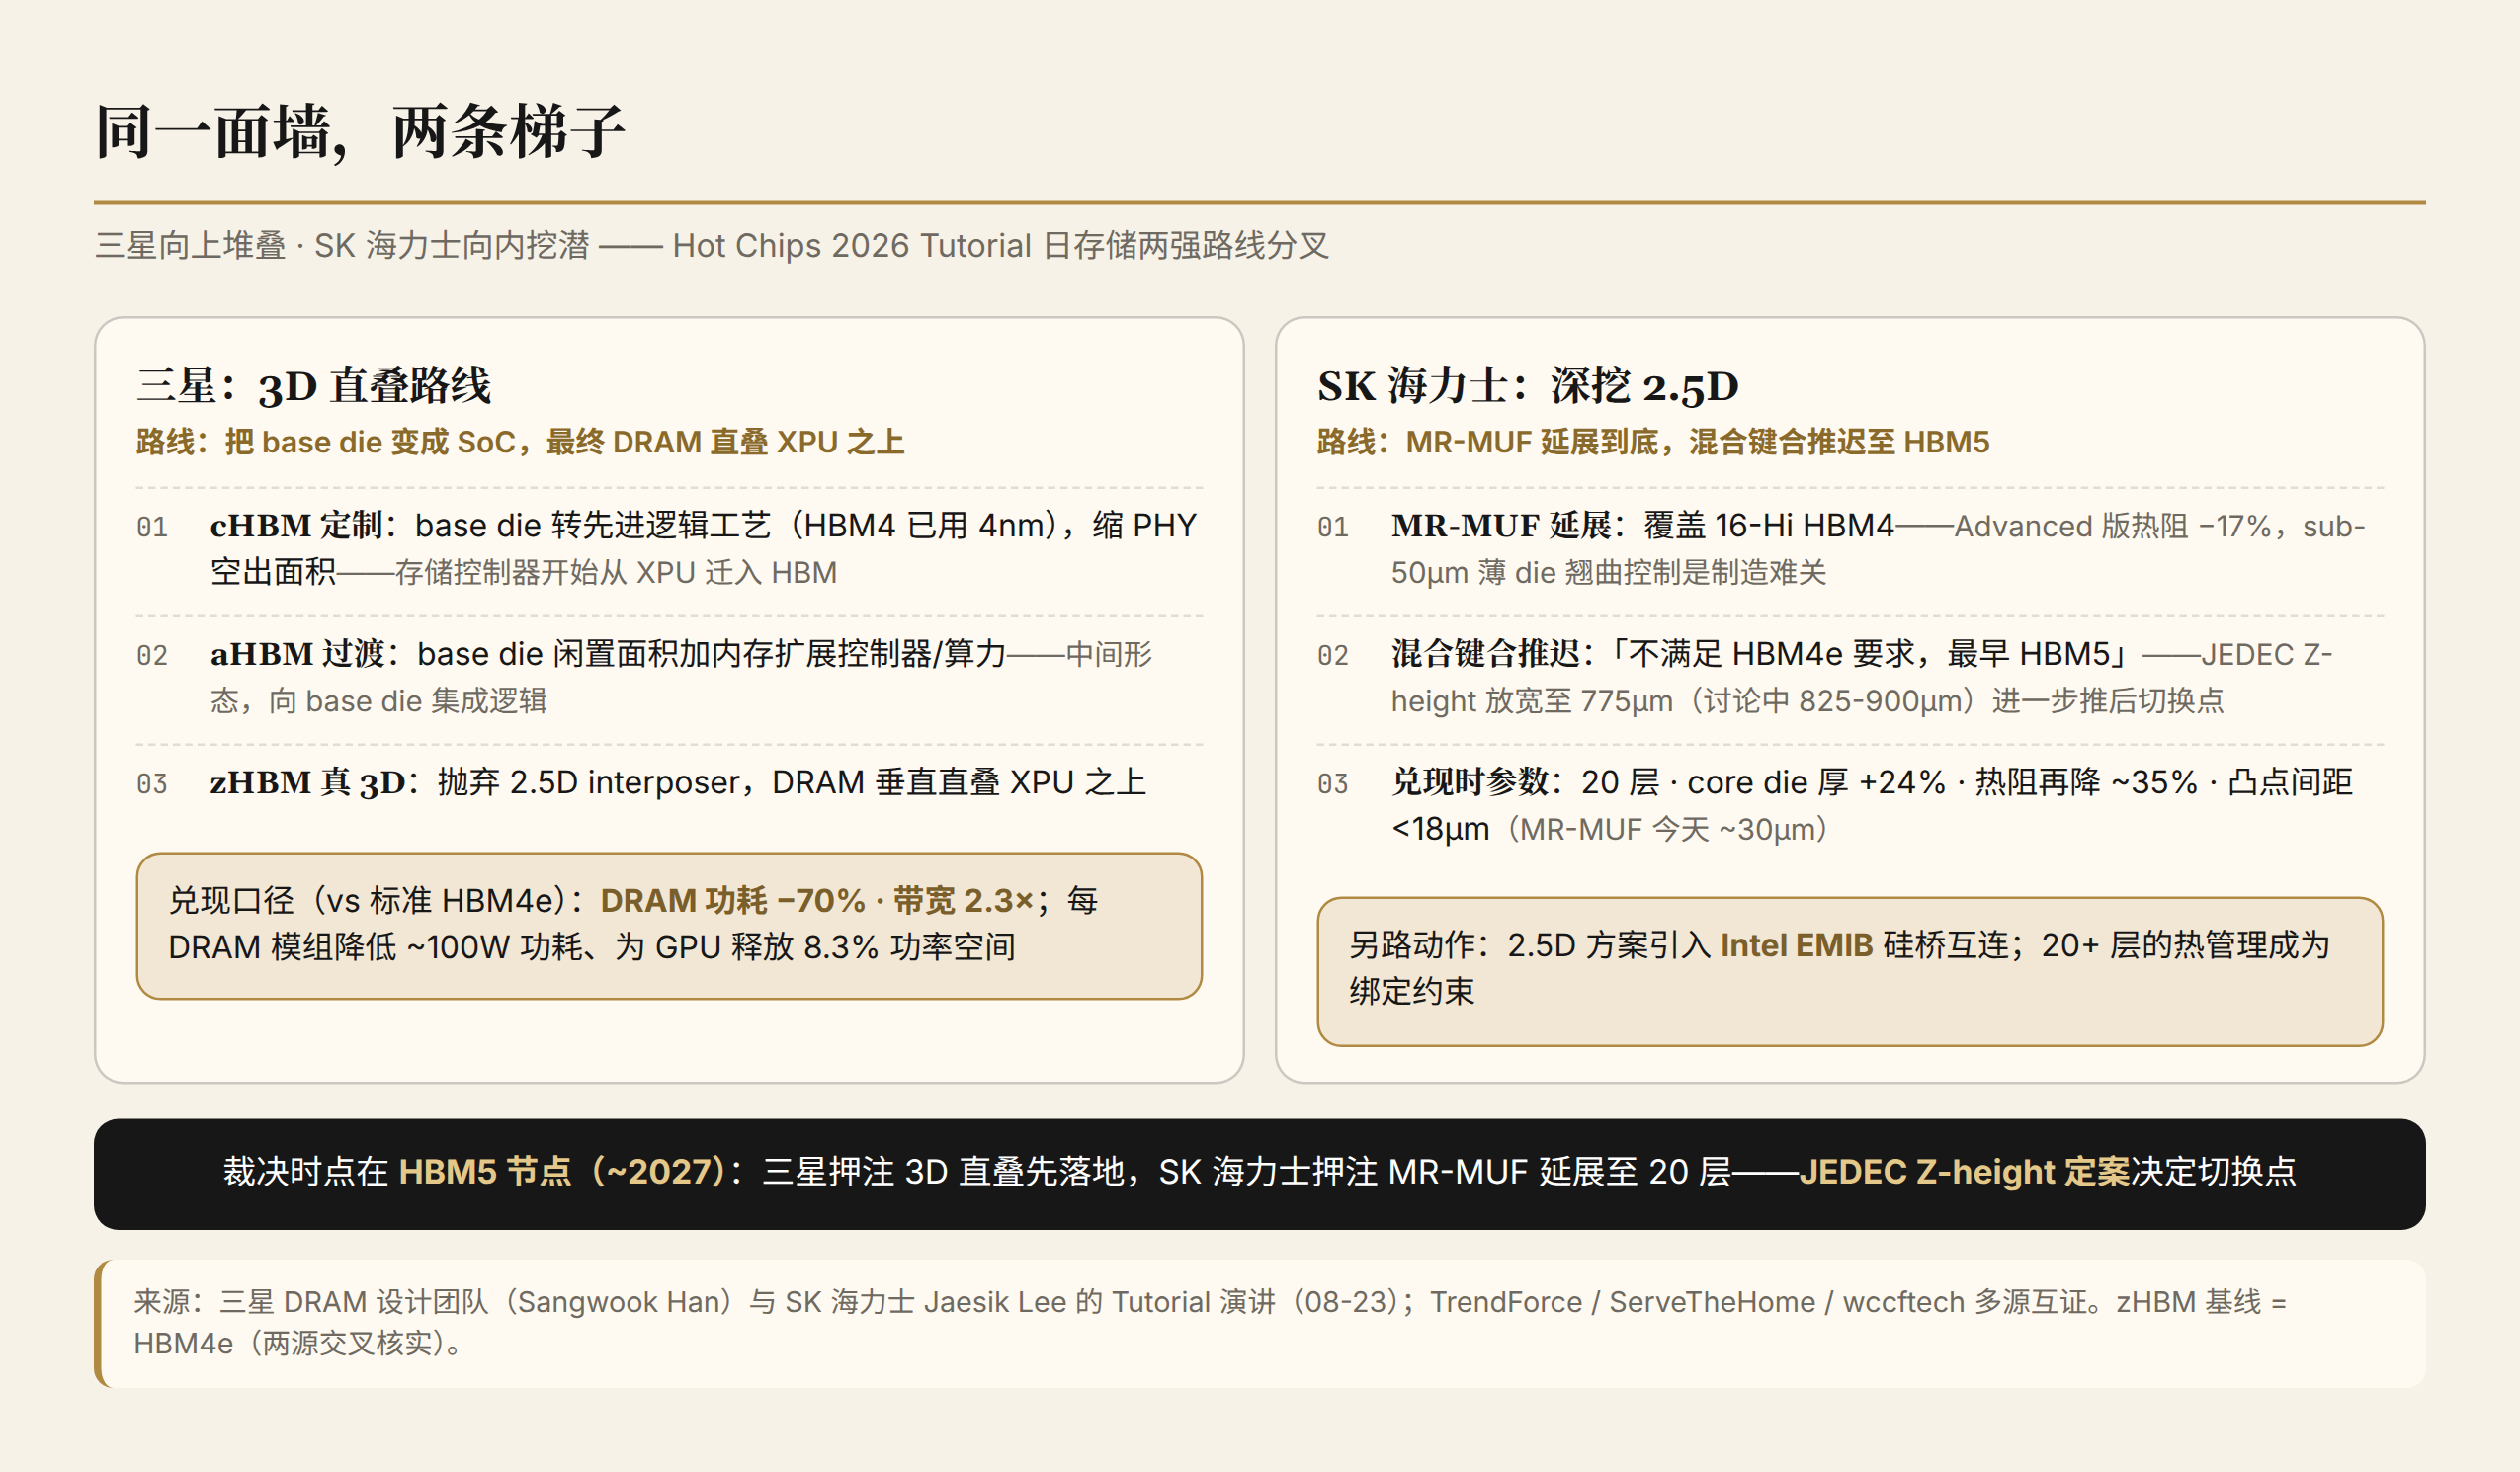Click the heading SK 海力士：深挖 2.5D
The width and height of the screenshot is (2520, 1472).
coord(1528,386)
